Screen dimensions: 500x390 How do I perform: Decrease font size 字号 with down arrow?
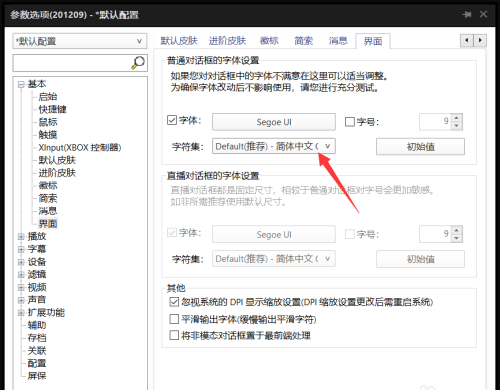(457, 126)
